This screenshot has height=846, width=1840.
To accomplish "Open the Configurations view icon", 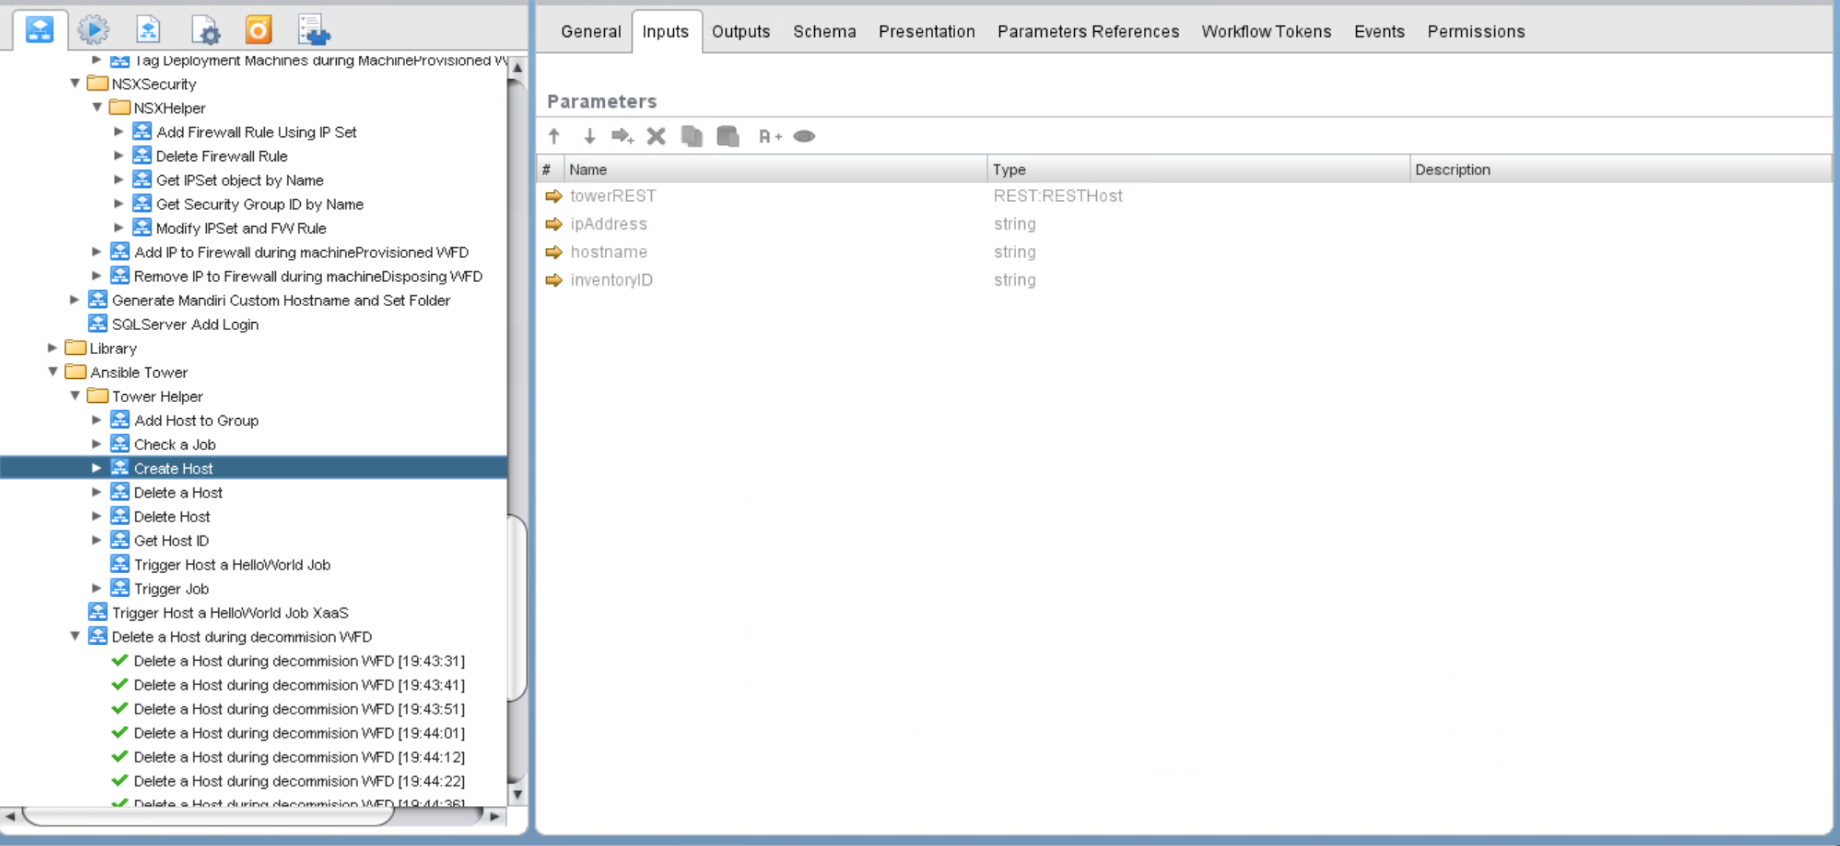I will tap(205, 30).
